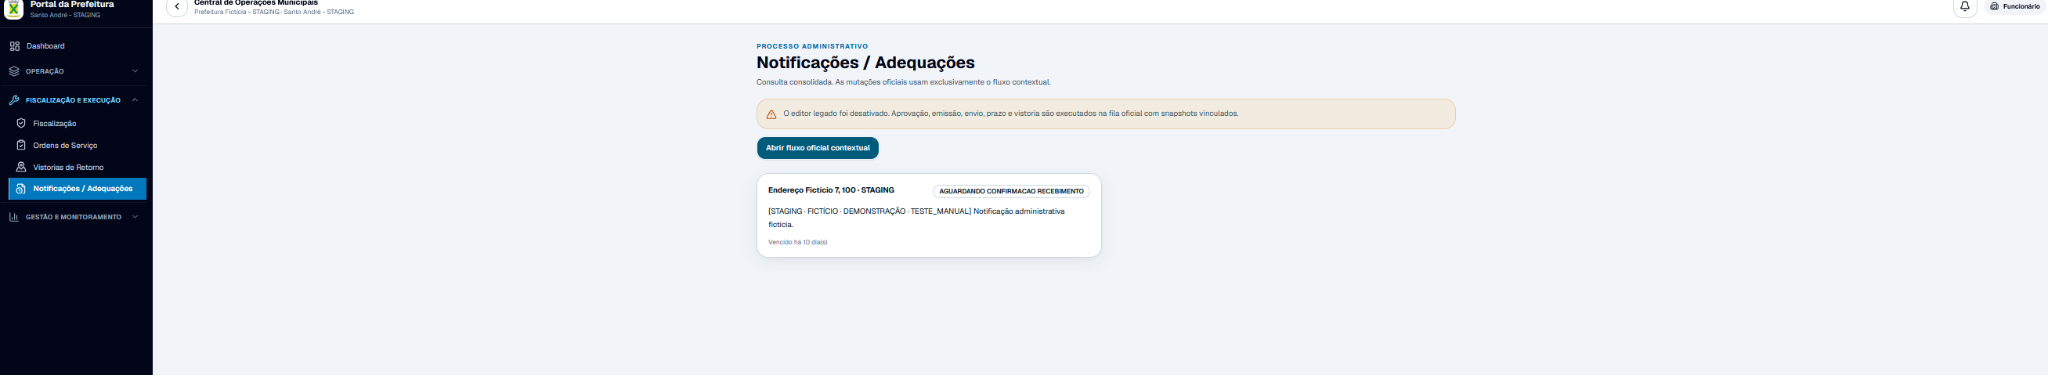This screenshot has height=375, width=2048.
Task: Click the Operação layers icon
Action: 14,71
